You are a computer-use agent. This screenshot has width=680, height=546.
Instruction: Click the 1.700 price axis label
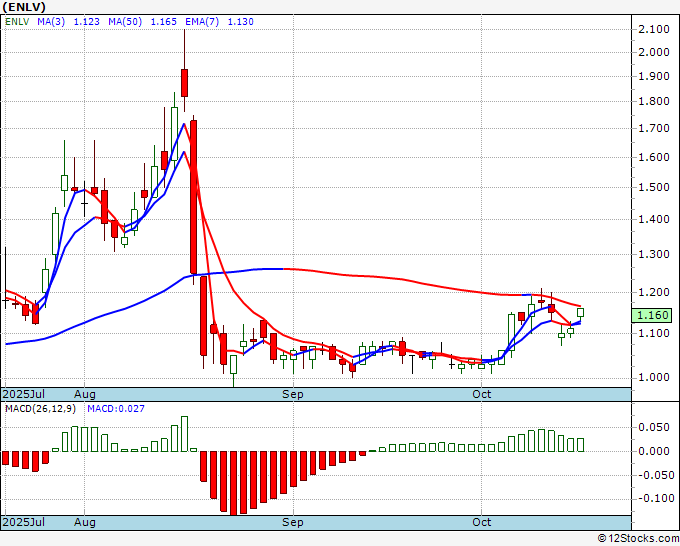(x=654, y=128)
